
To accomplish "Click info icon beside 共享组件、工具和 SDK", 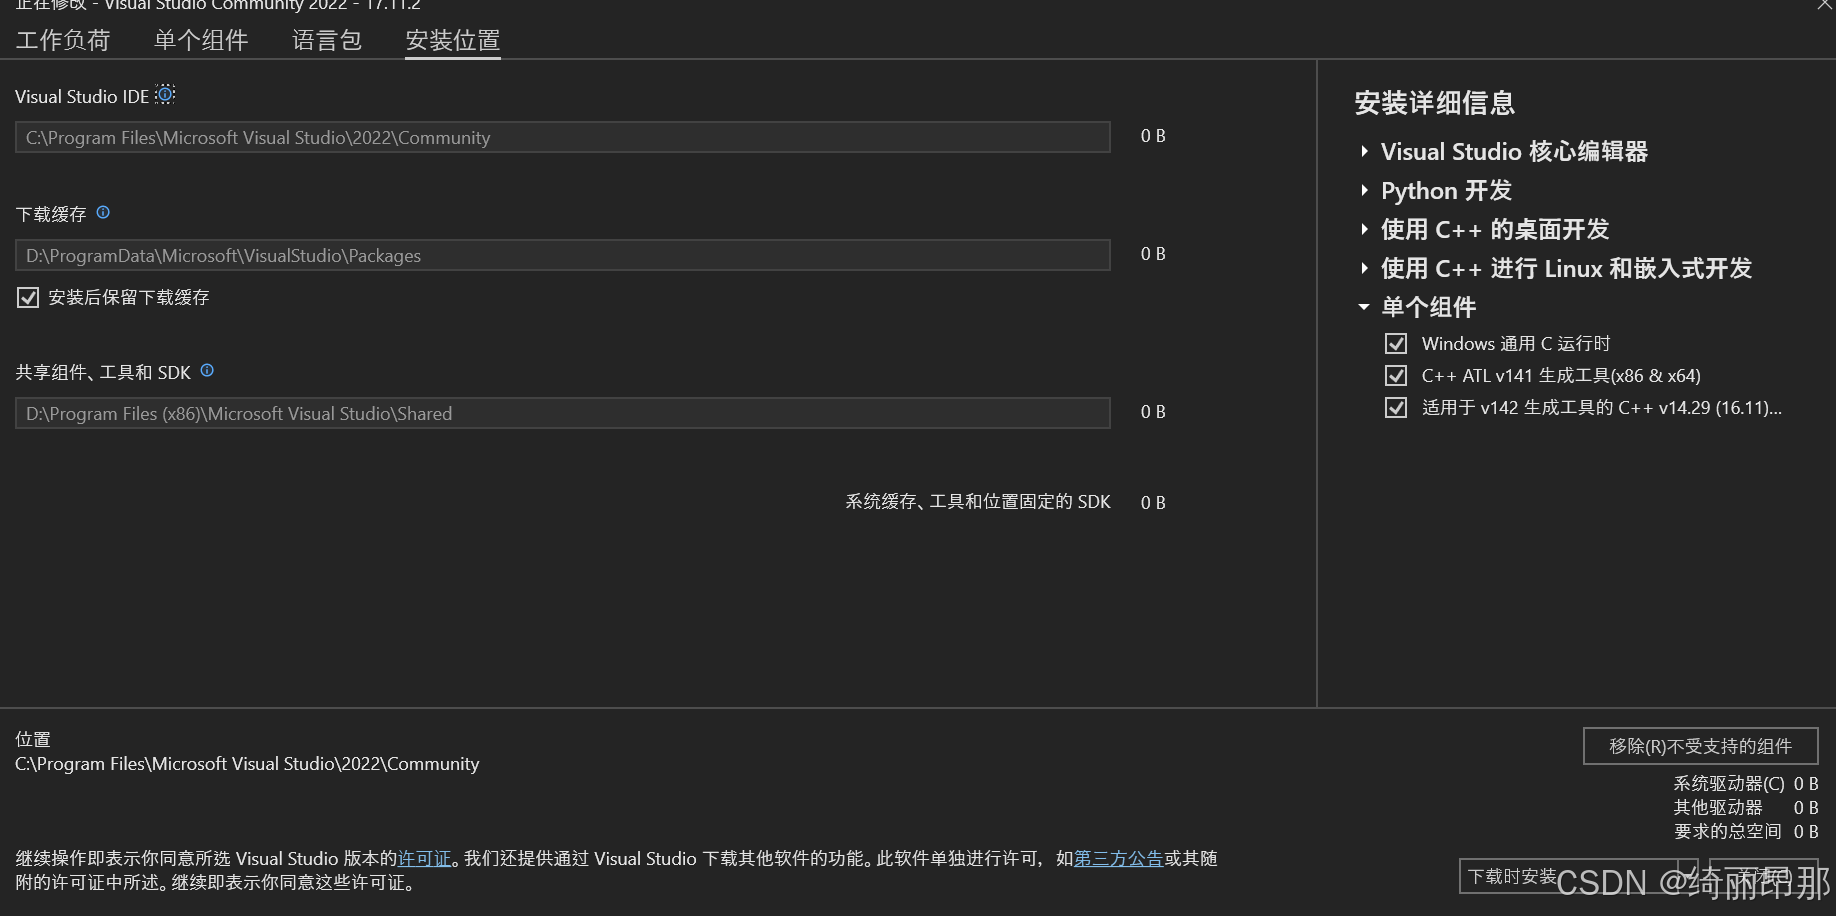I will [207, 370].
